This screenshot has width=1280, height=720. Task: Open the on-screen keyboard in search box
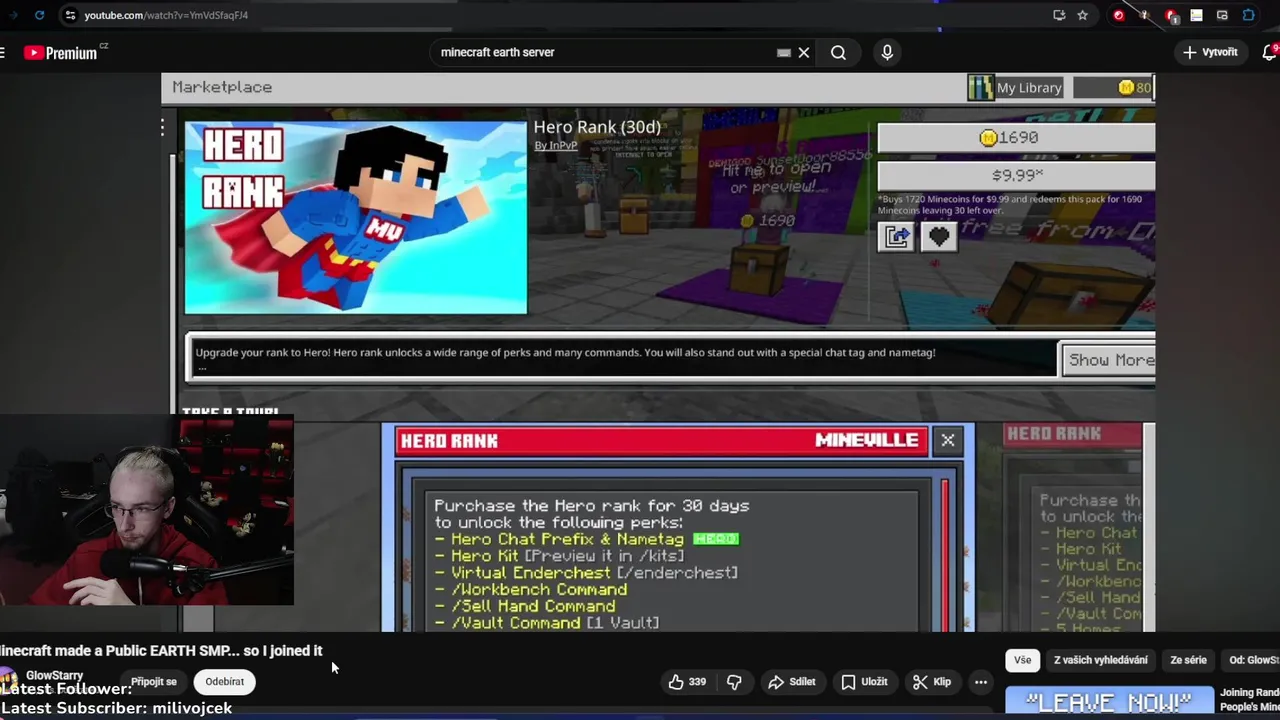coord(784,52)
